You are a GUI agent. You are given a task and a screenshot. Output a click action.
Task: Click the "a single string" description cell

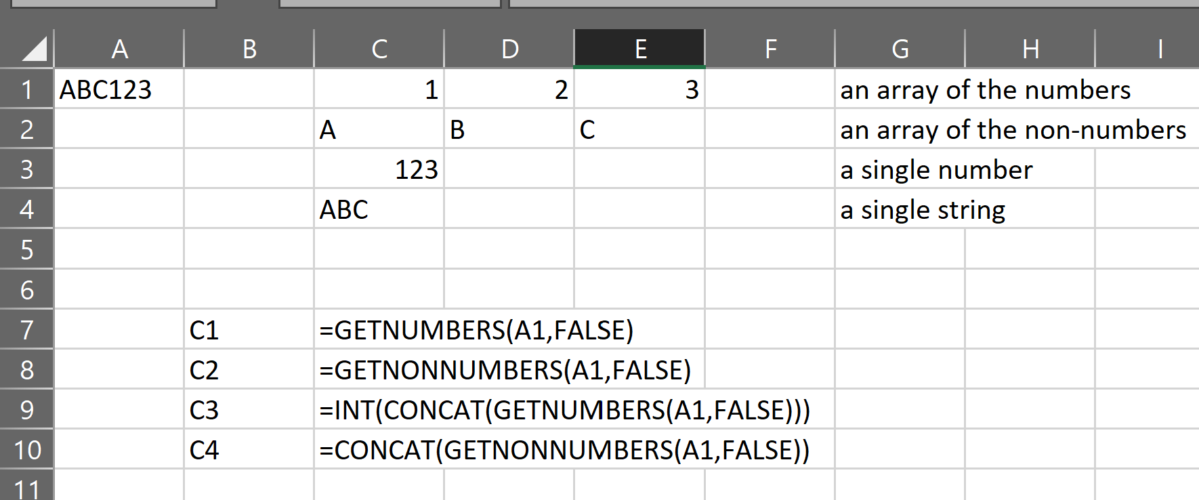(x=922, y=210)
